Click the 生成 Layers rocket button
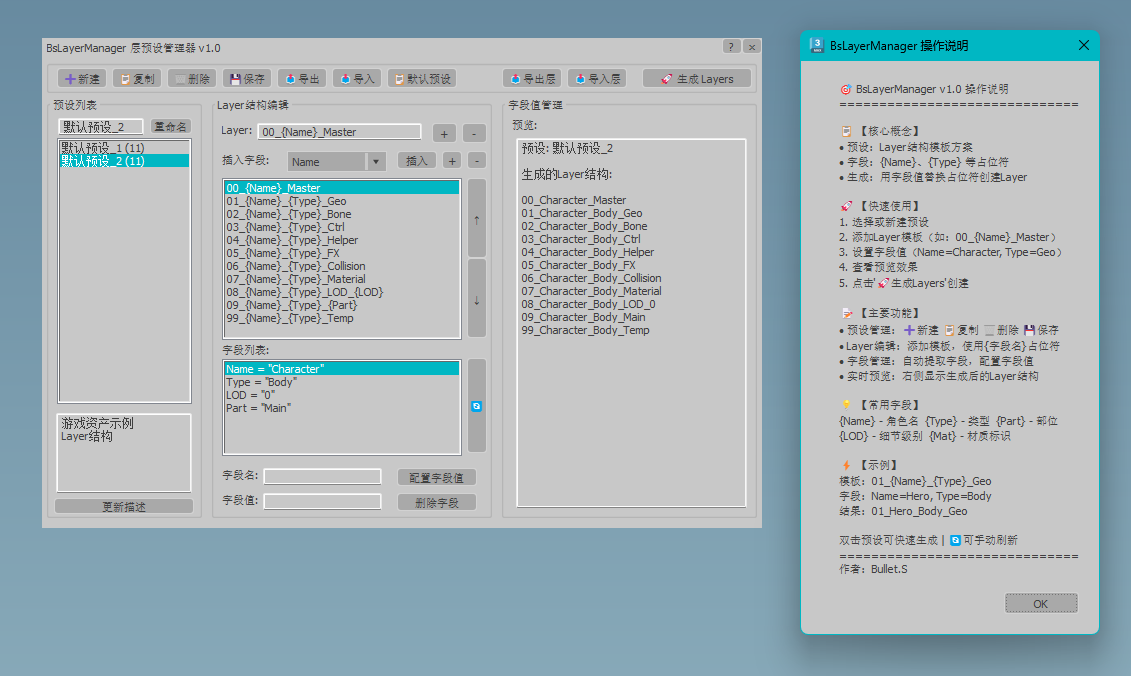 pyautogui.click(x=697, y=79)
